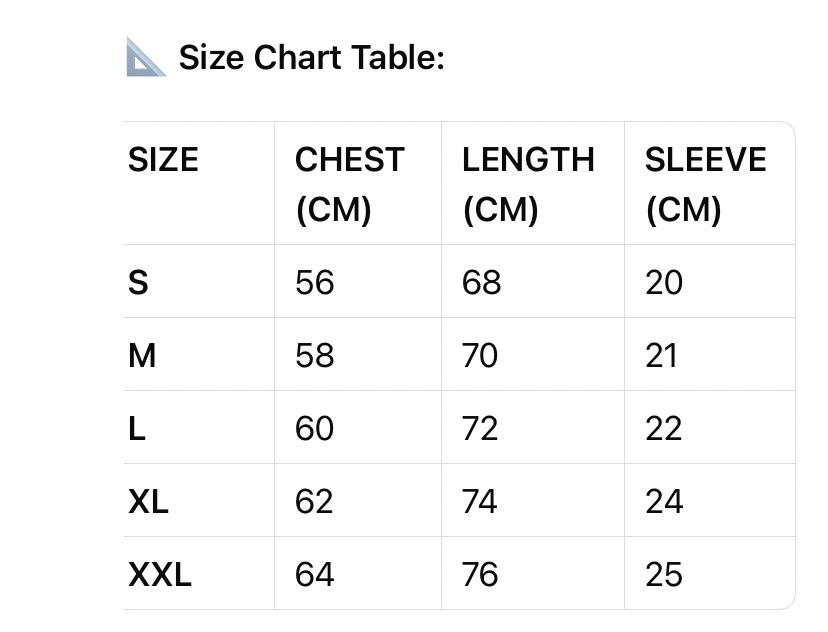Screen dimensions: 828x632
Task: Select the sleeve value 22 cell
Action: (x=664, y=429)
